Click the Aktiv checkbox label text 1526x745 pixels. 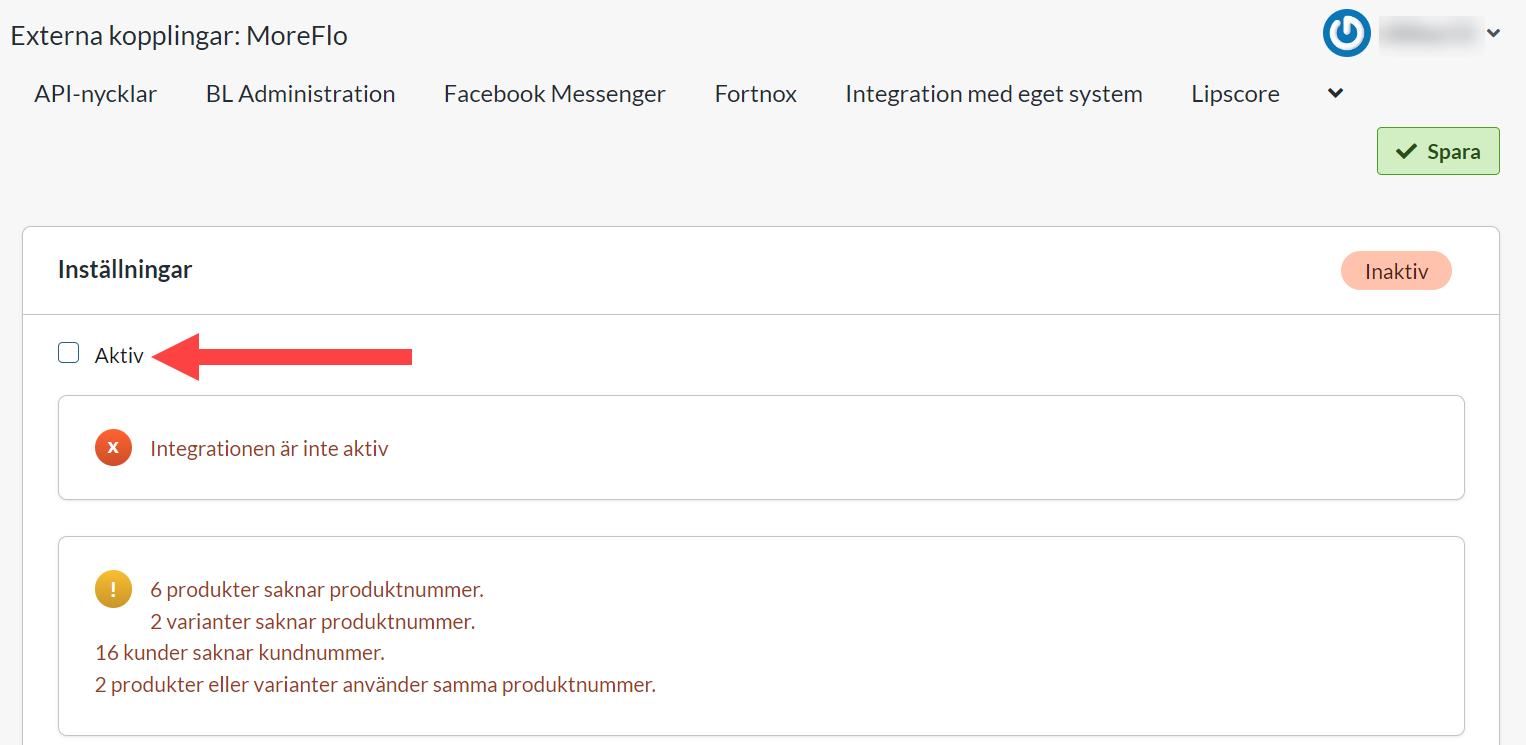coord(119,355)
